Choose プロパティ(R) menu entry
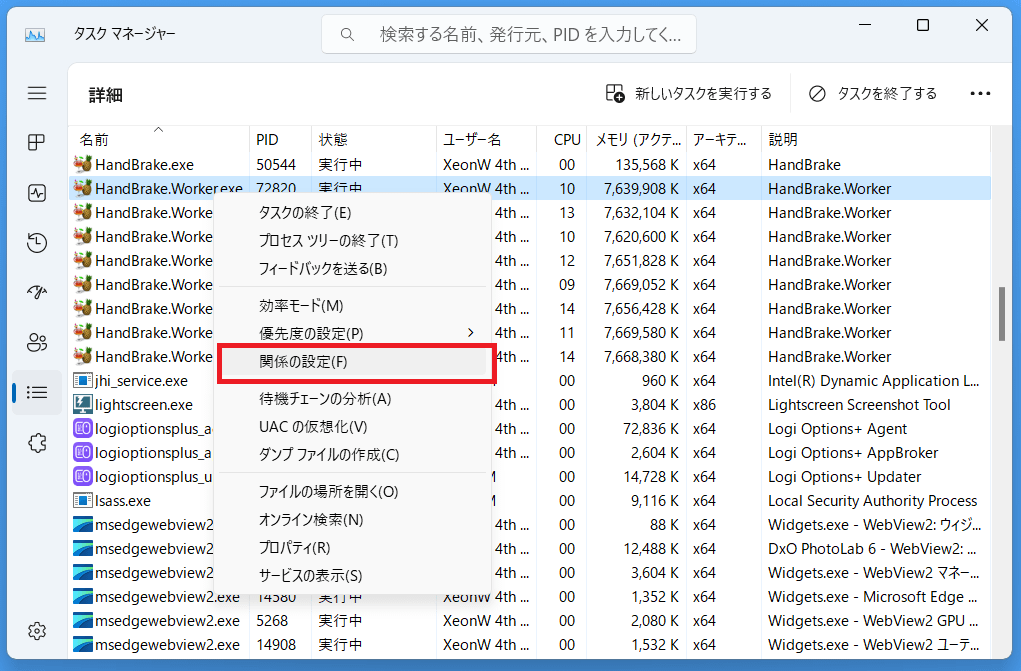 point(352,548)
